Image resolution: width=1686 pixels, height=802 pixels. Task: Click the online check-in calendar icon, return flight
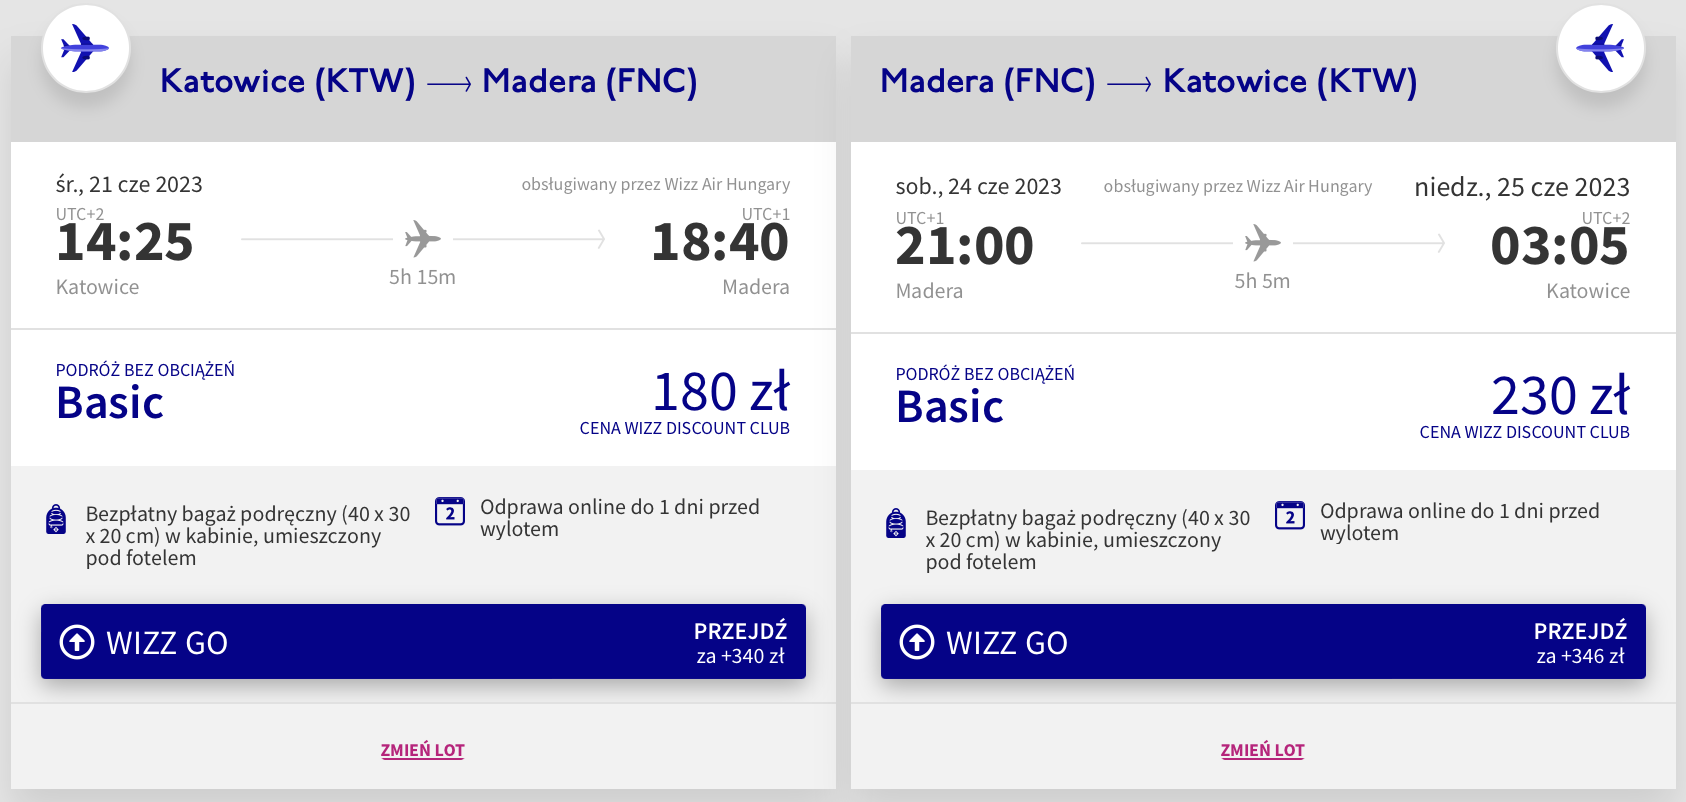click(1290, 516)
